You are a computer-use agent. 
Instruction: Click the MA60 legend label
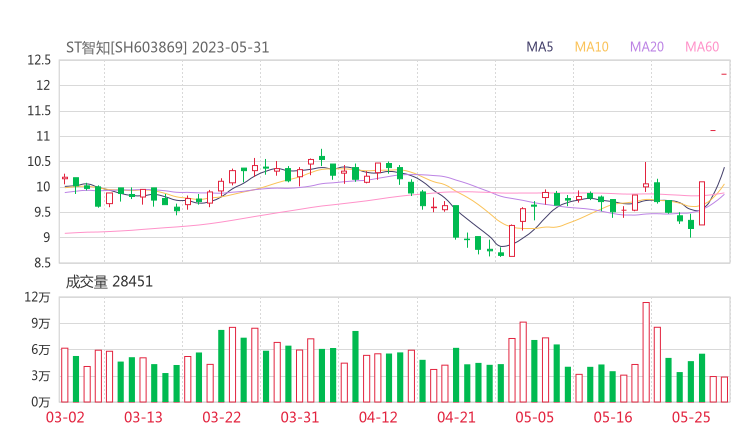tap(702, 47)
